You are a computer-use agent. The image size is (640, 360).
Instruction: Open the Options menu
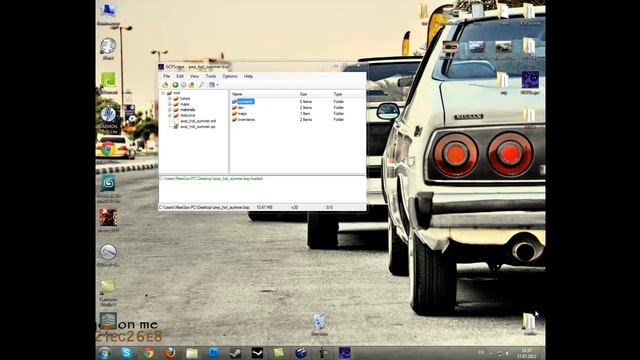pyautogui.click(x=230, y=76)
